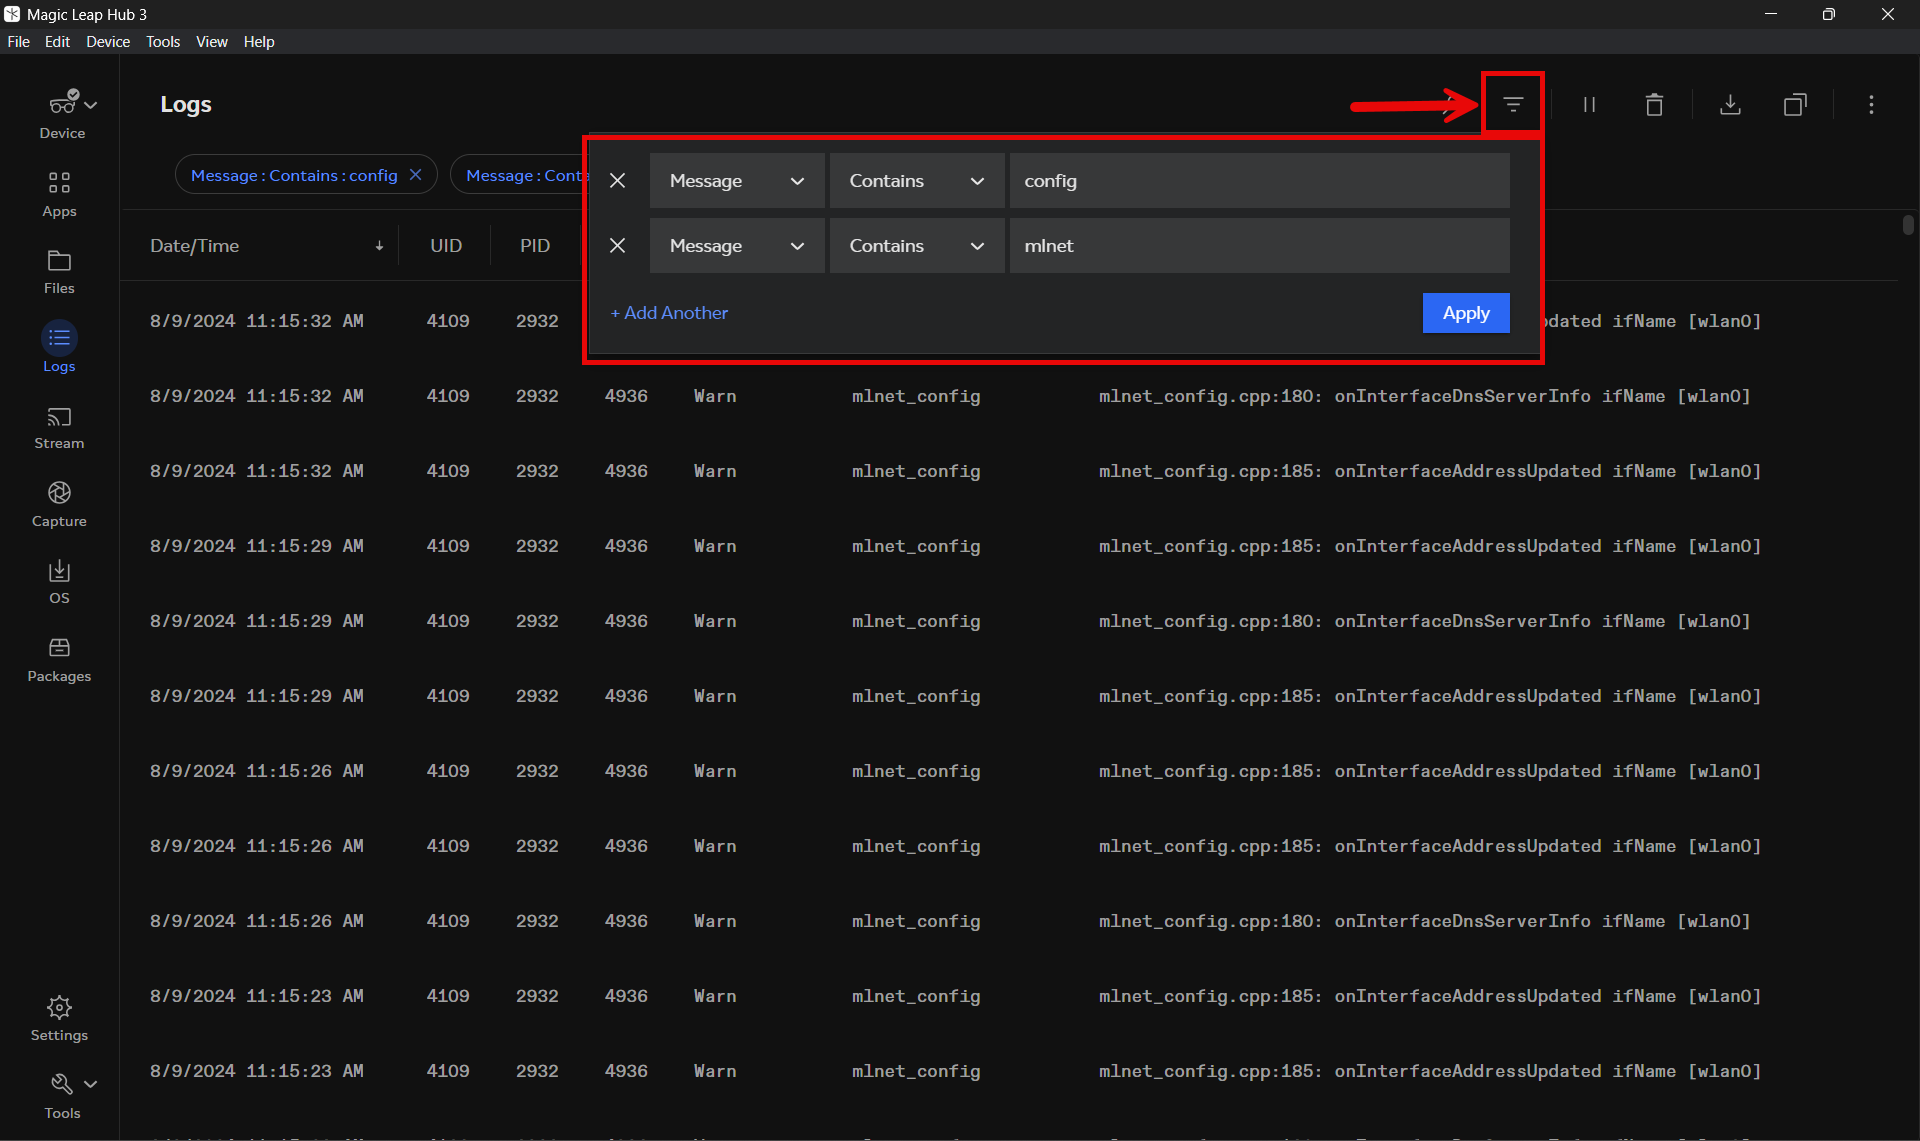Go to Packages in sidebar

tap(59, 659)
